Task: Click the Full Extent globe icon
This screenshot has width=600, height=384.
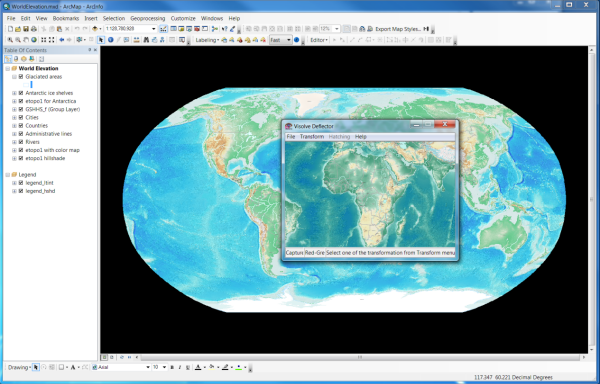Action: click(34, 40)
